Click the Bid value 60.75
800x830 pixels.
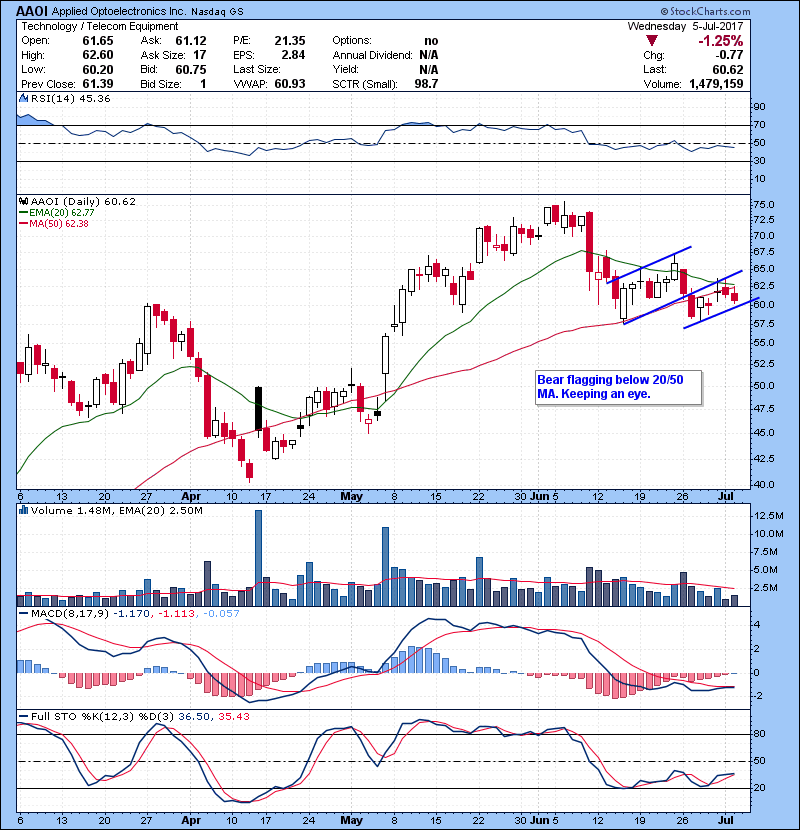pos(191,69)
